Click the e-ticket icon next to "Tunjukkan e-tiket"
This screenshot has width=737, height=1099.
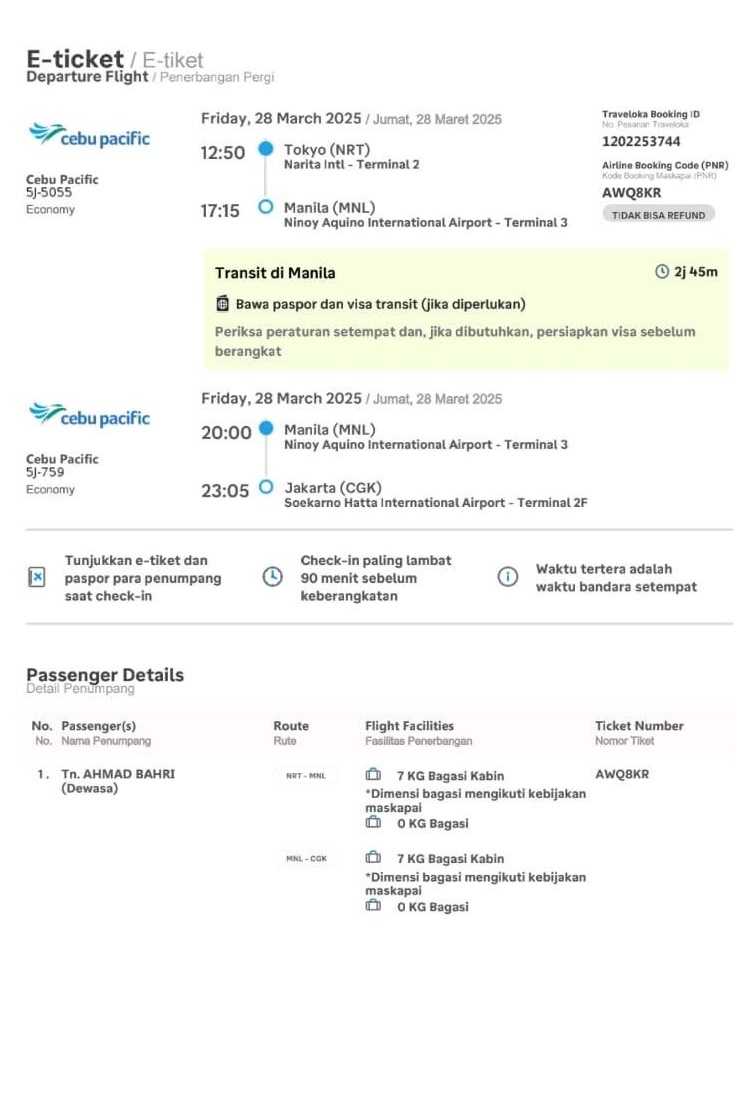pyautogui.click(x=37, y=577)
